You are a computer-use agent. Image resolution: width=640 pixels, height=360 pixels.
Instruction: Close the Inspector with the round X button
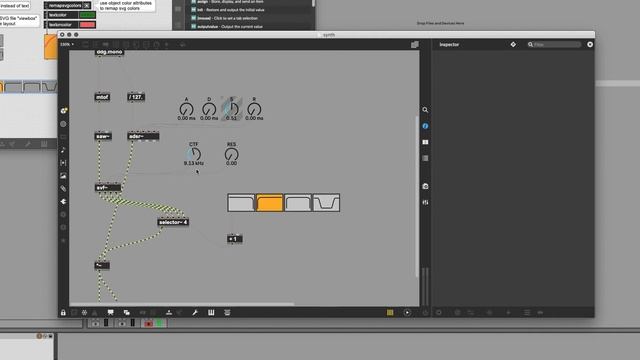pyautogui.click(x=590, y=44)
